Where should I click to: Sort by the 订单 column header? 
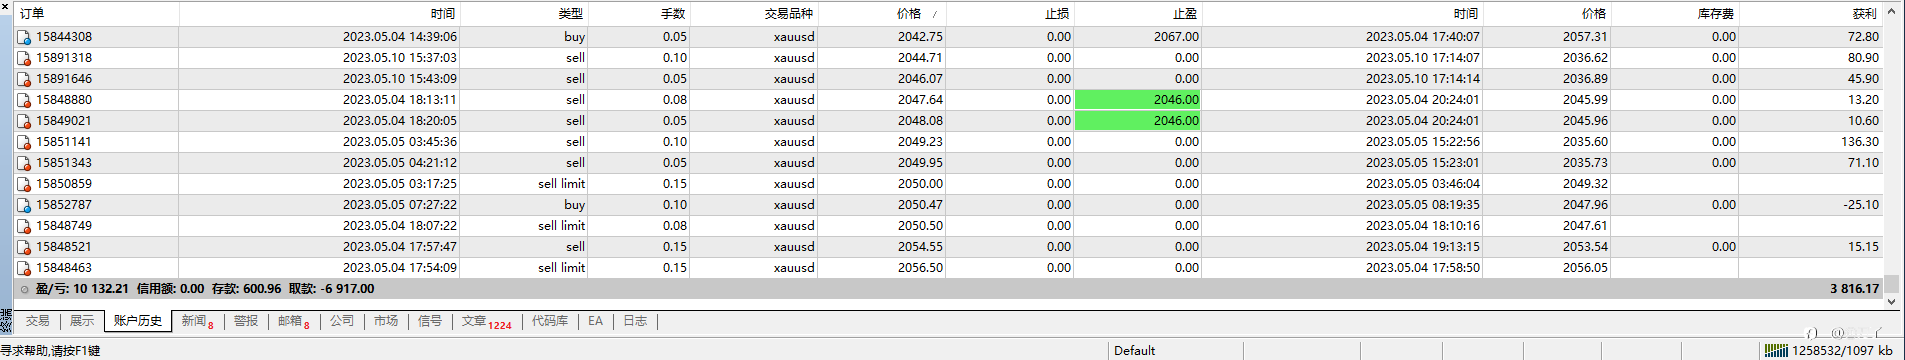click(x=97, y=14)
